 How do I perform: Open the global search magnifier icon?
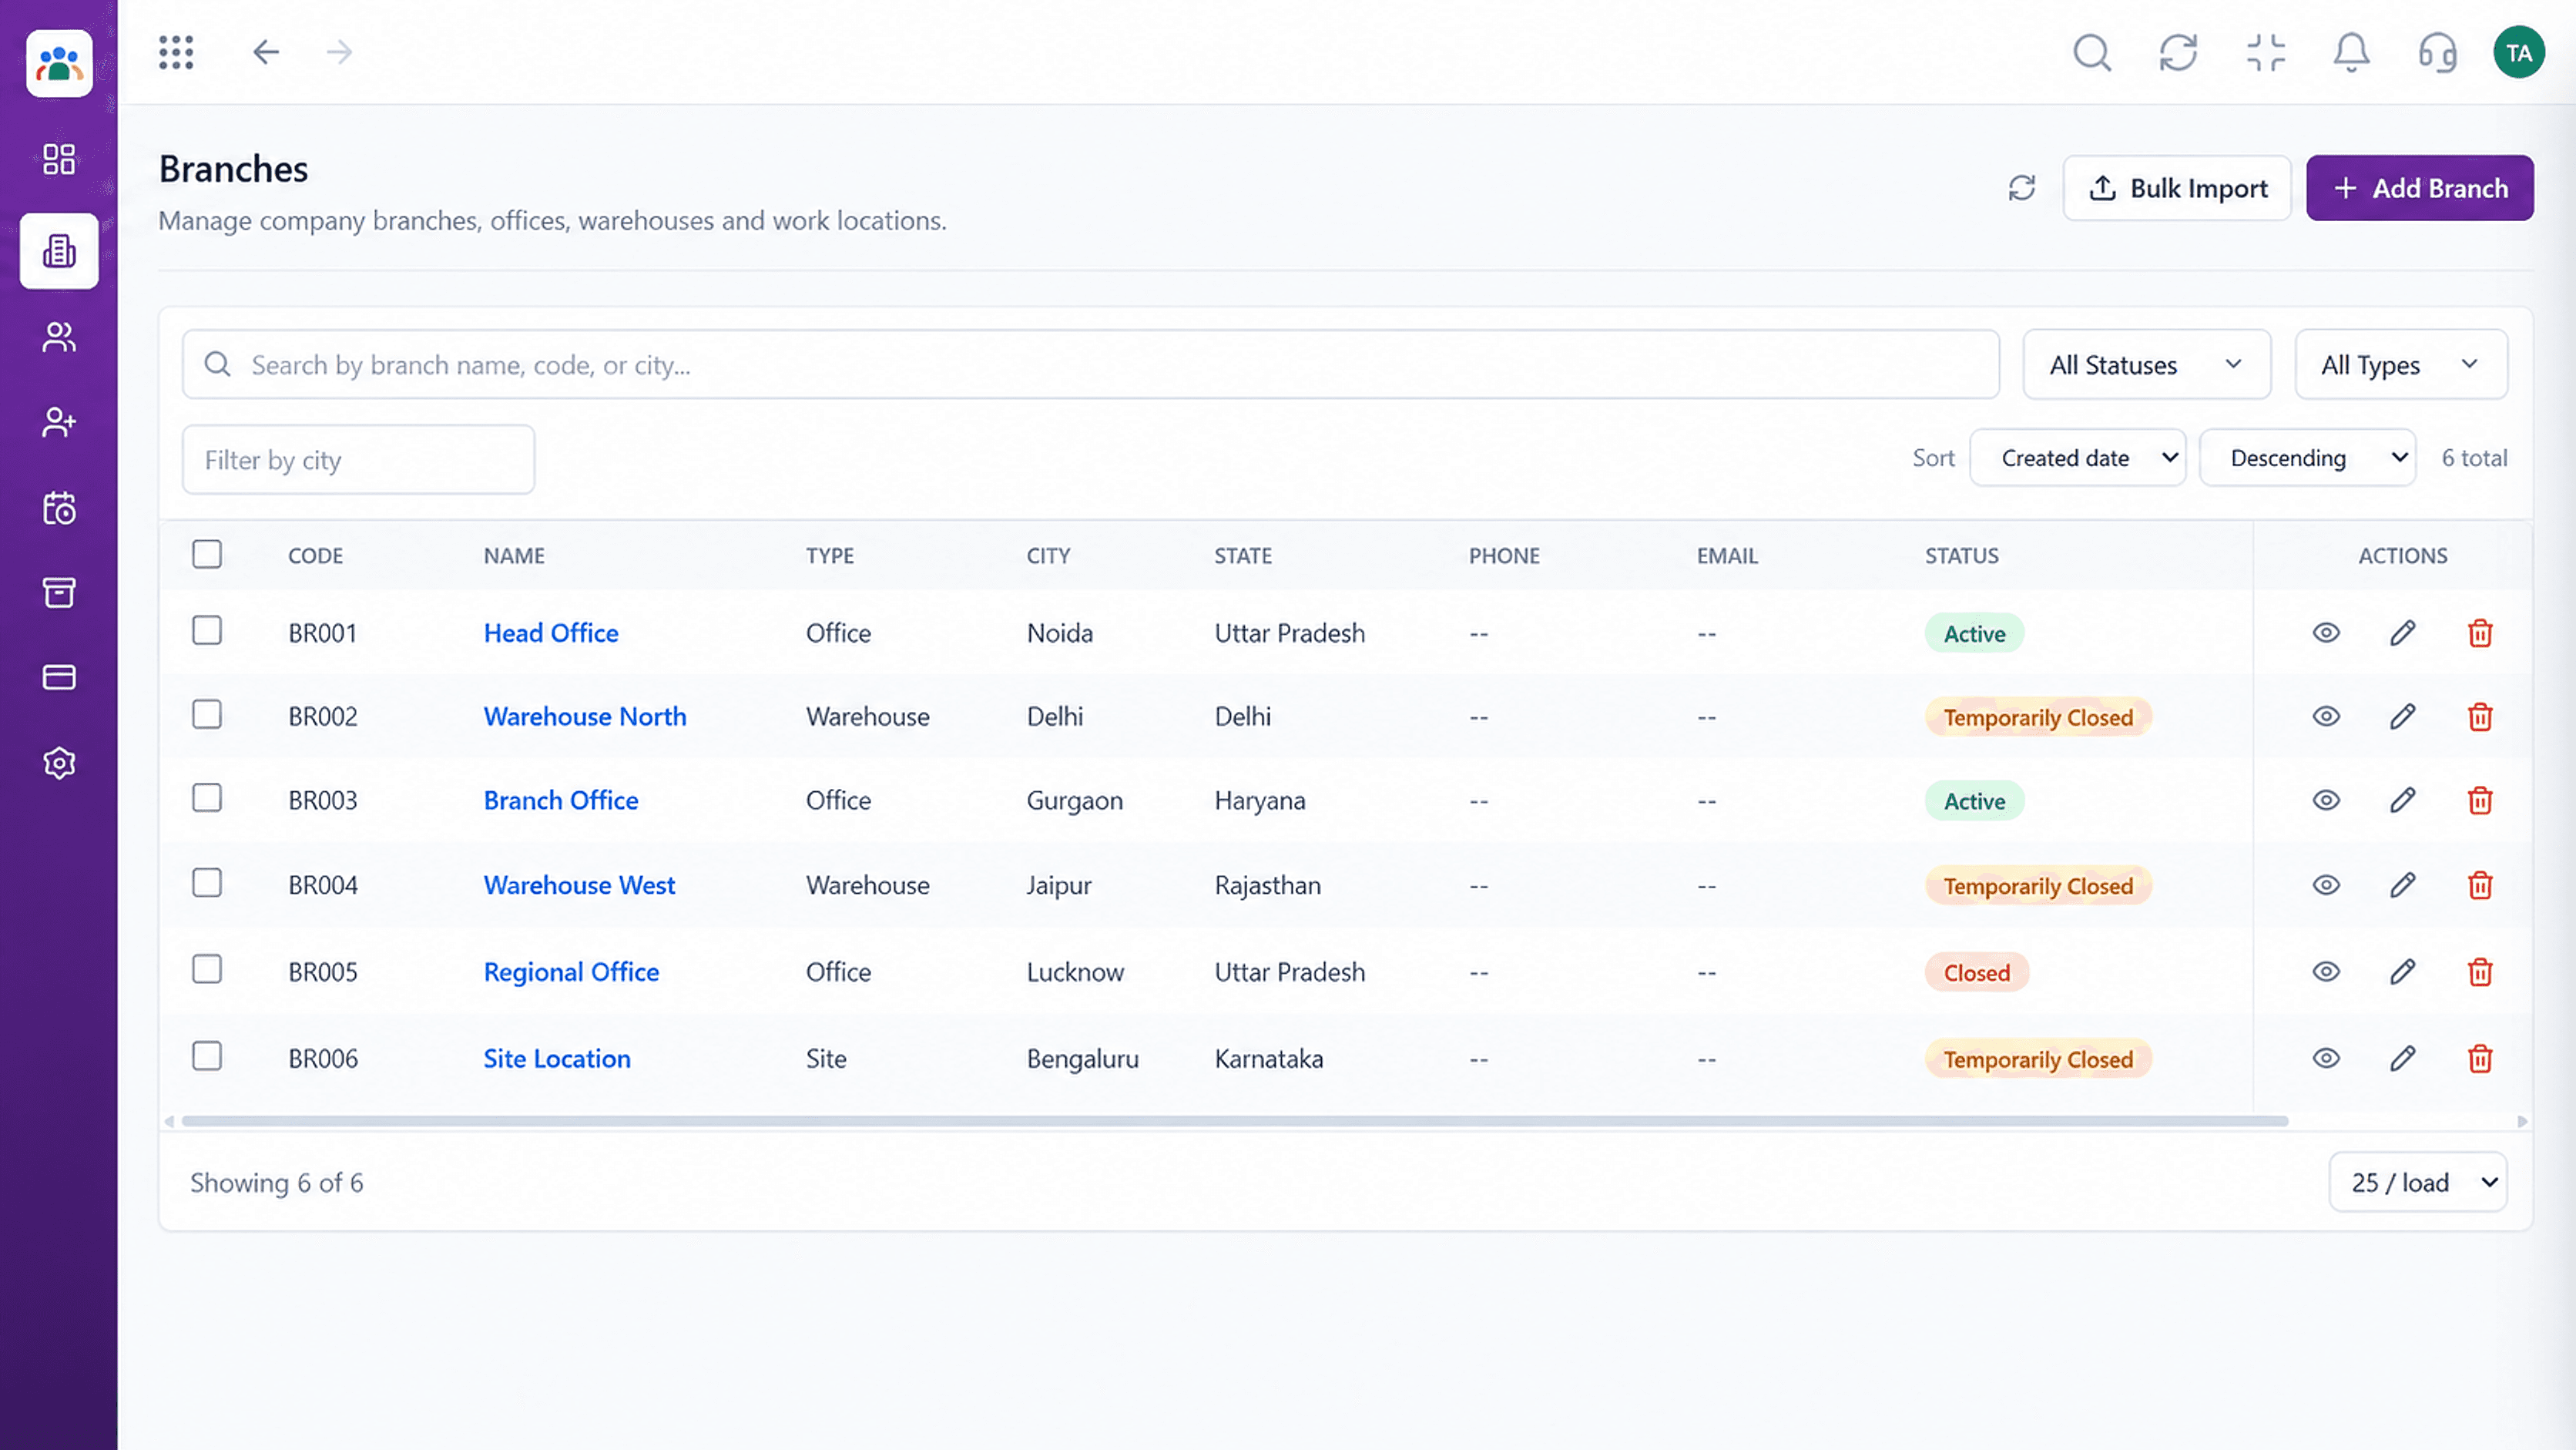[x=2092, y=52]
